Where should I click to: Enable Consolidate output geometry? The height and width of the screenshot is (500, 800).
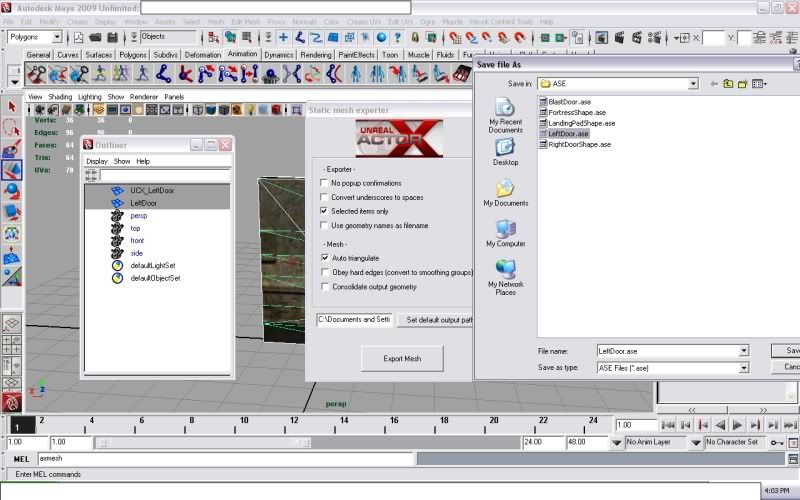pyautogui.click(x=325, y=286)
